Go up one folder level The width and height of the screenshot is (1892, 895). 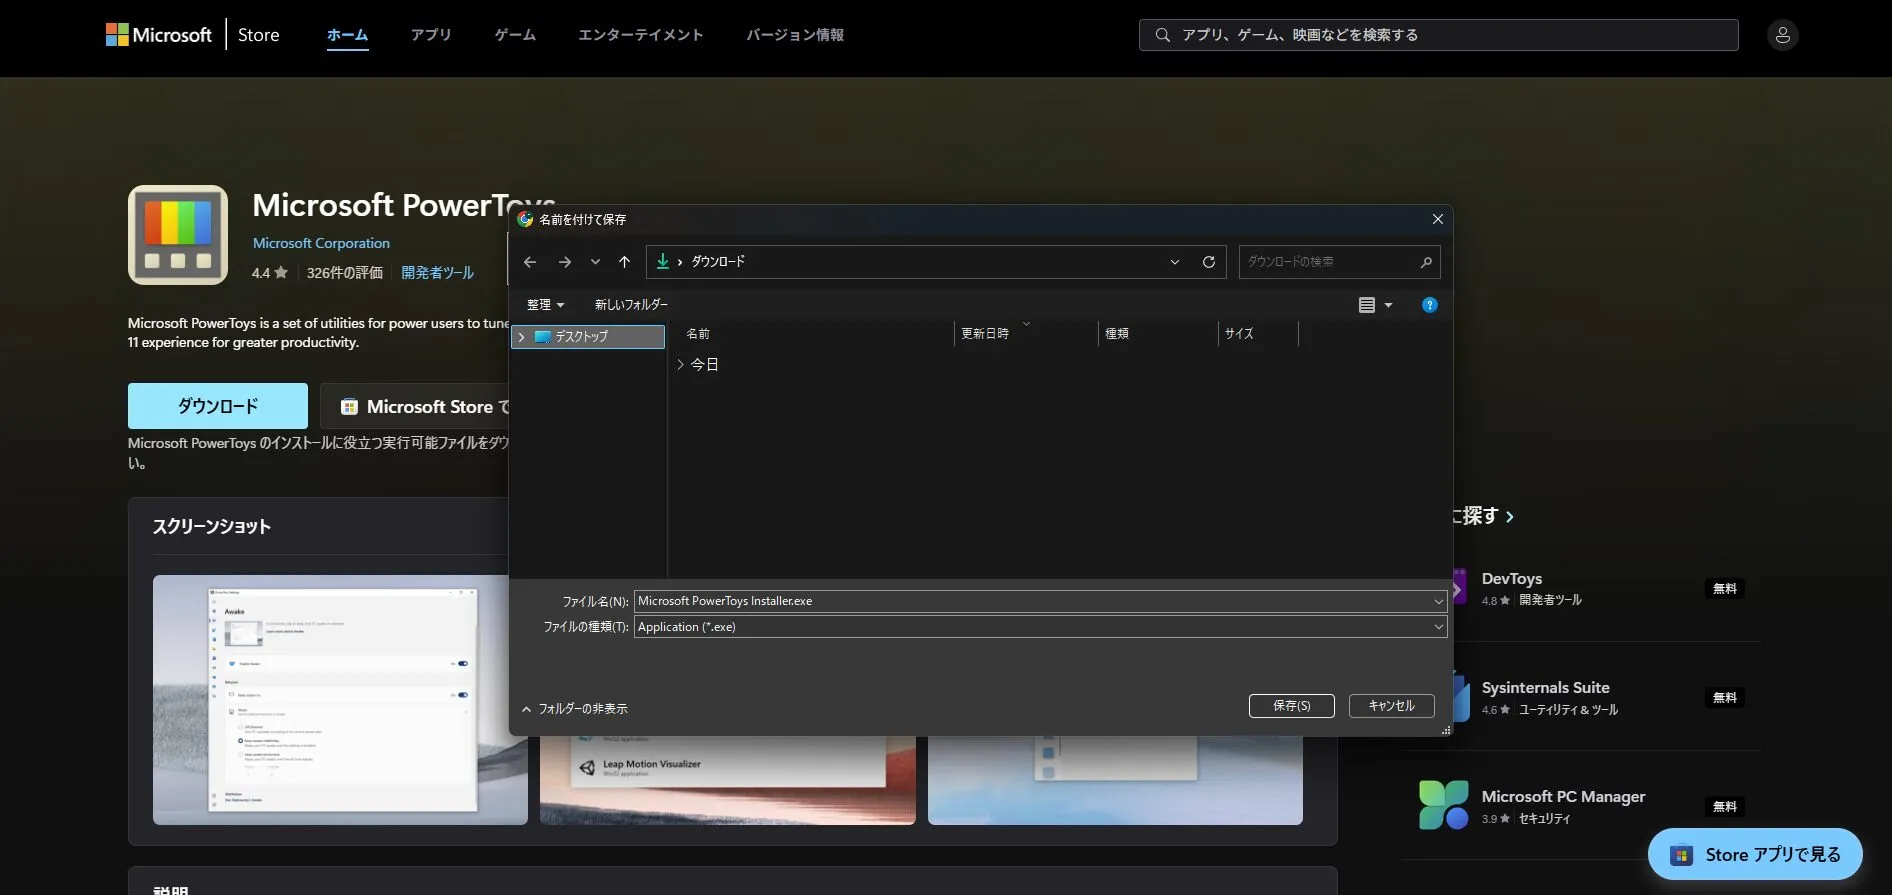pos(624,262)
